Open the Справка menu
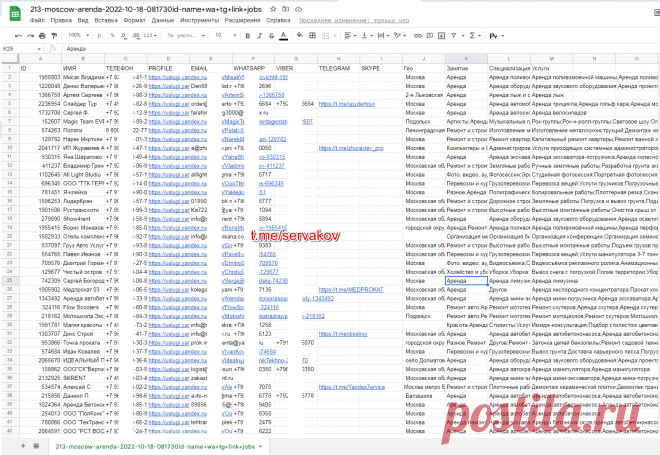This screenshot has height=455, width=660. [278, 20]
